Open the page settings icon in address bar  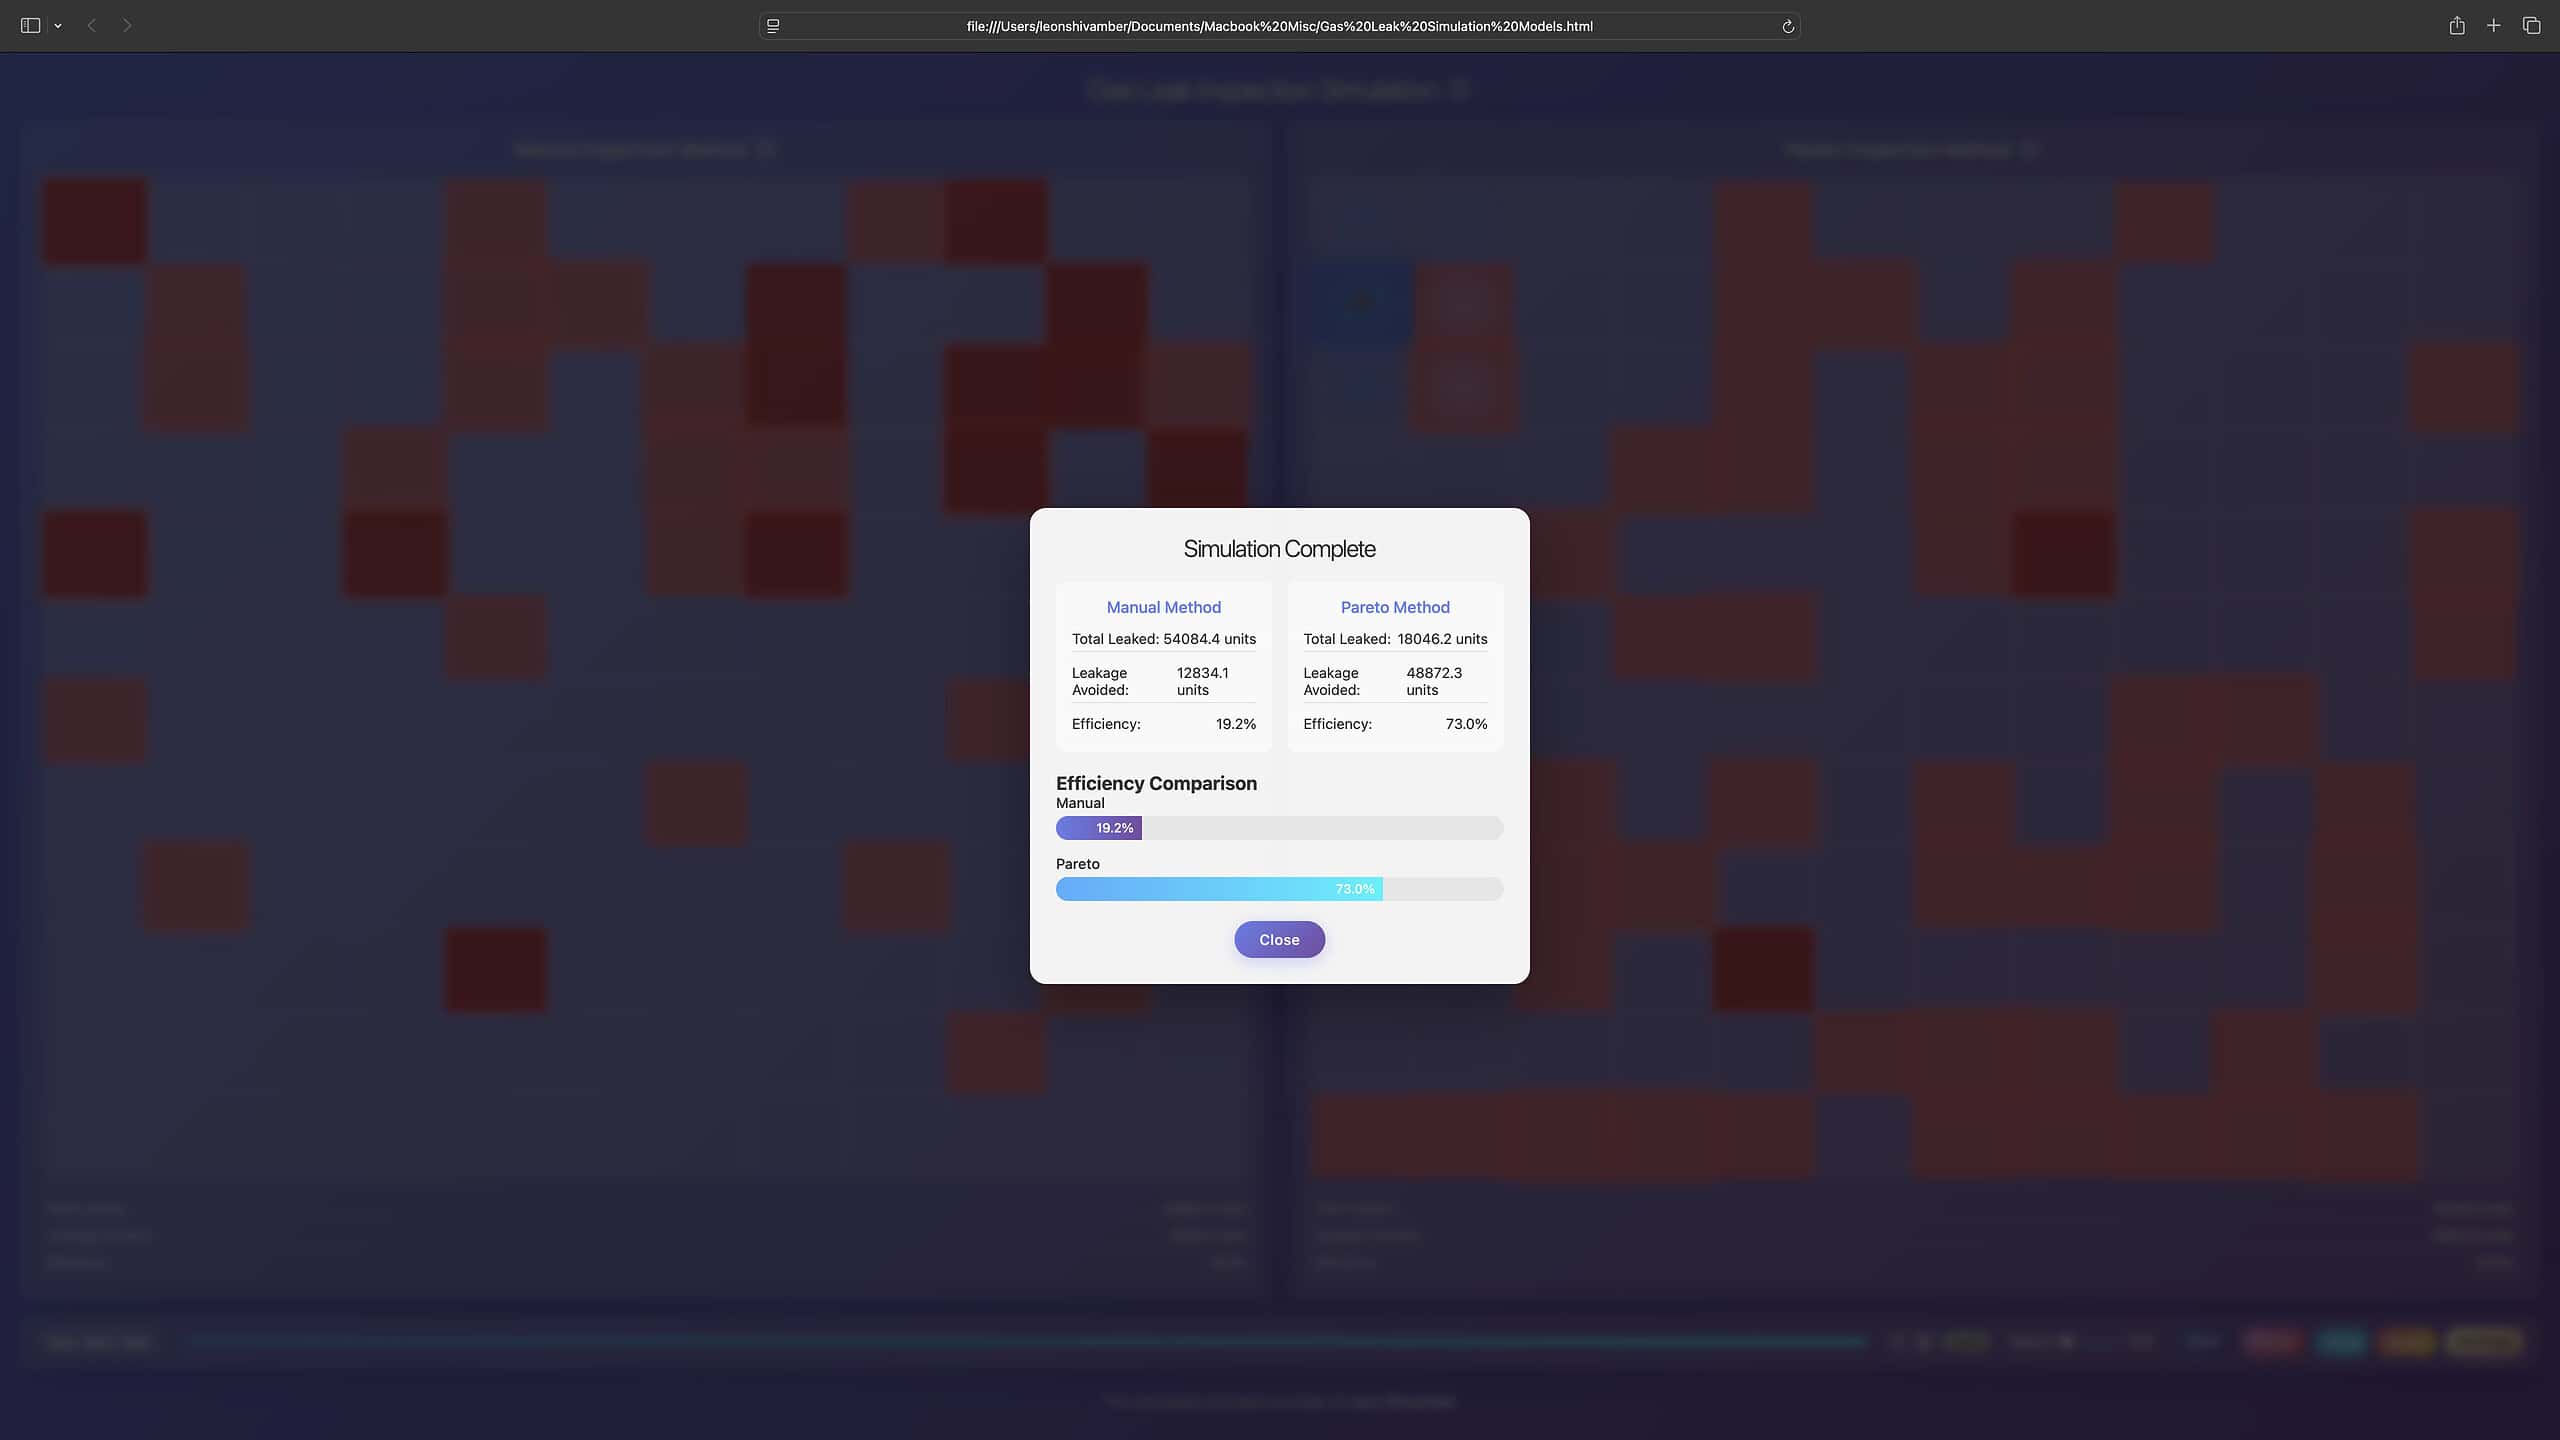point(773,26)
